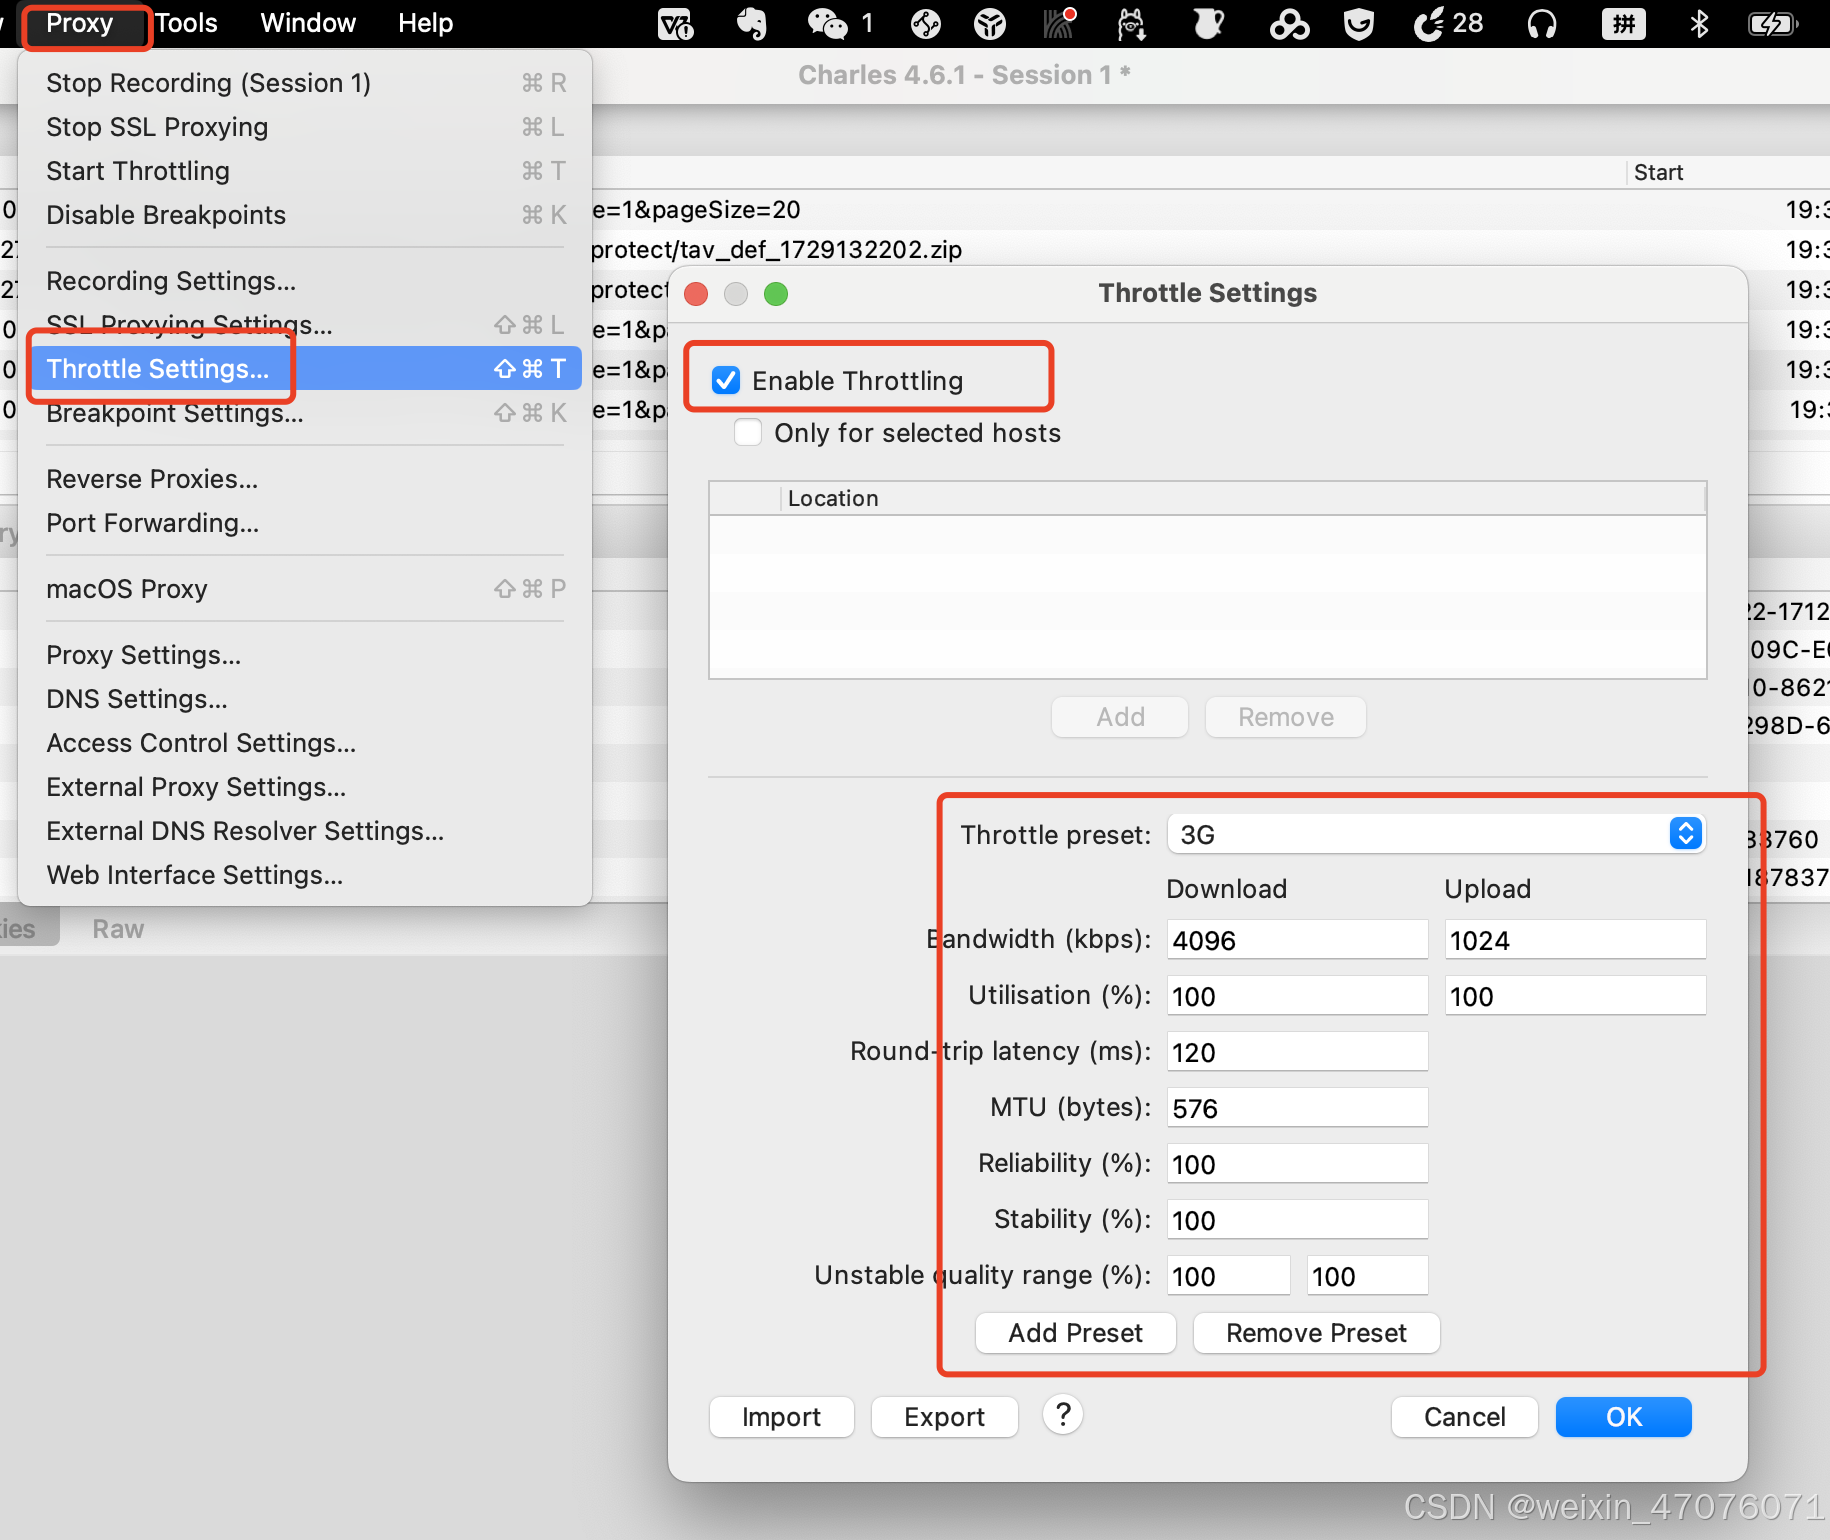This screenshot has height=1540, width=1830.
Task: Confirm Throttle Settings with OK
Action: pos(1624,1417)
